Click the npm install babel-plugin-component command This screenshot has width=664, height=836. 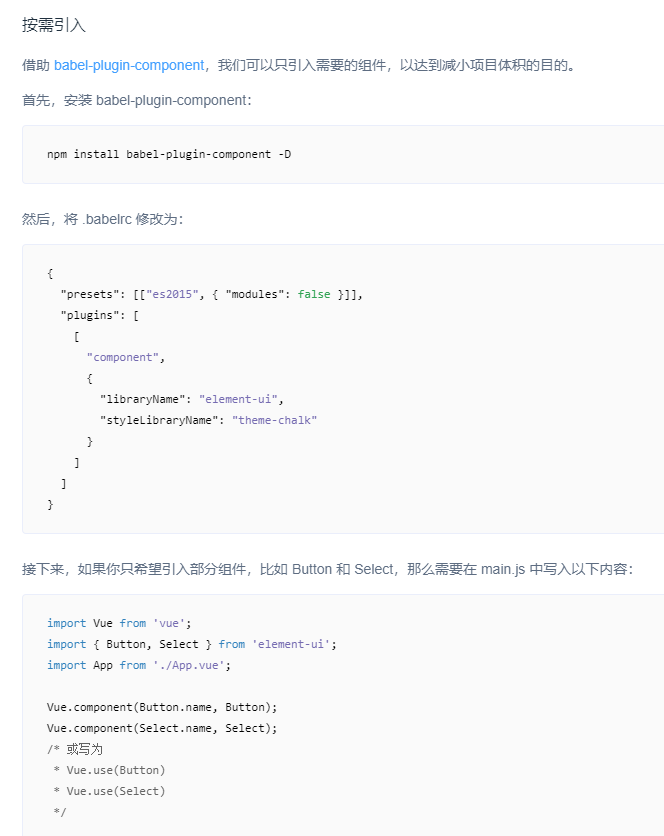coord(169,154)
